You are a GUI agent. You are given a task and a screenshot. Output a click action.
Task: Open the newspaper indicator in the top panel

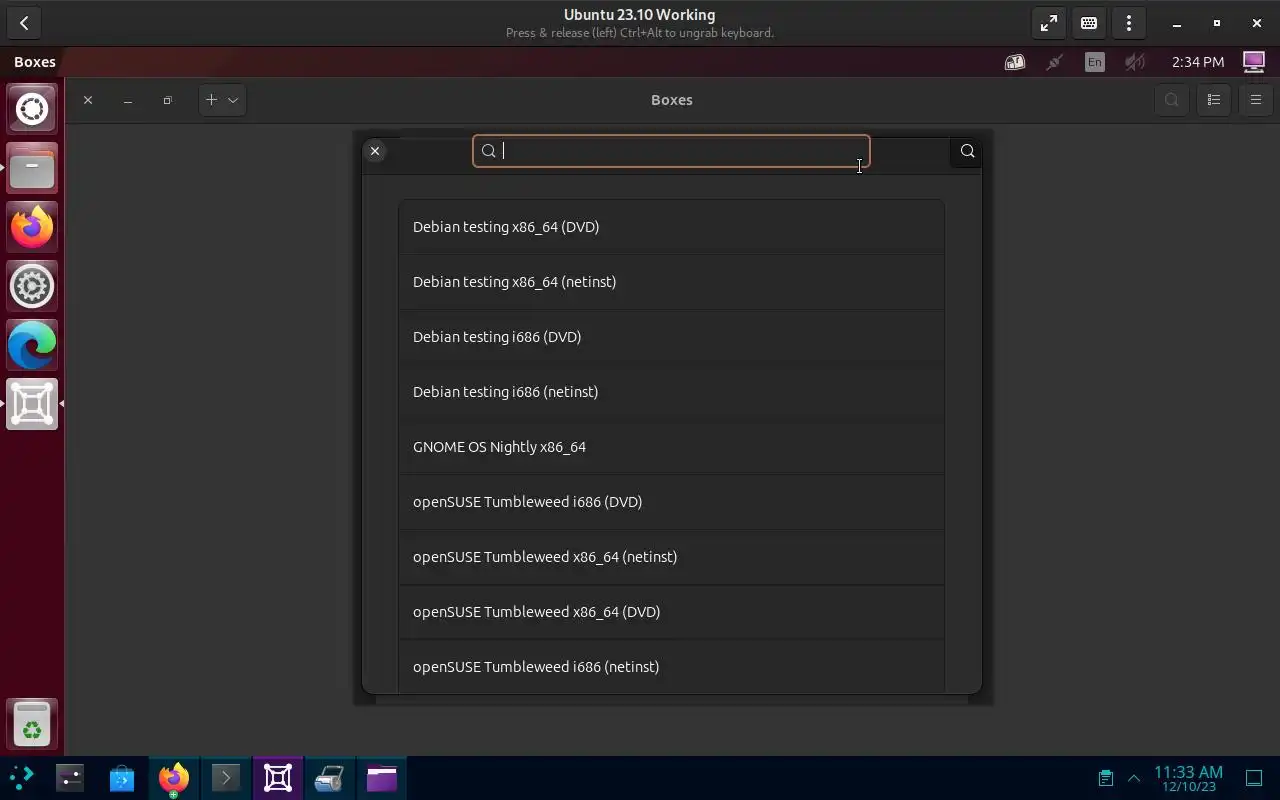tap(1015, 62)
